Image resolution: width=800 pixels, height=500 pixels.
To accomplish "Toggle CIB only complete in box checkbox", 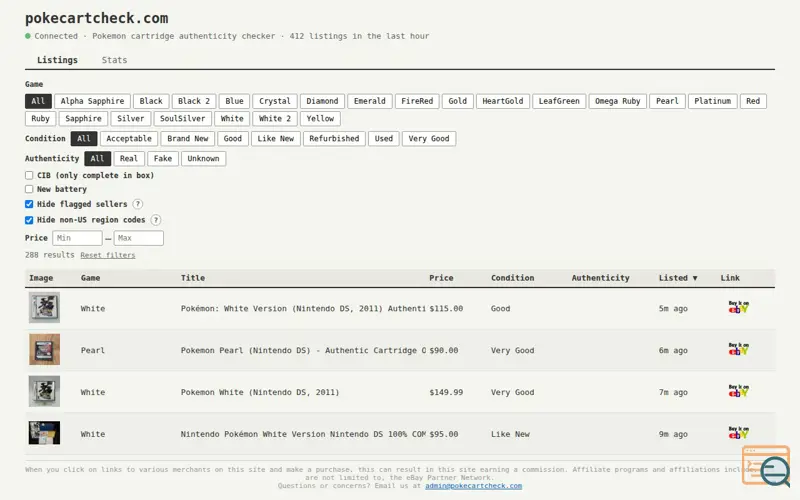I will coord(29,176).
